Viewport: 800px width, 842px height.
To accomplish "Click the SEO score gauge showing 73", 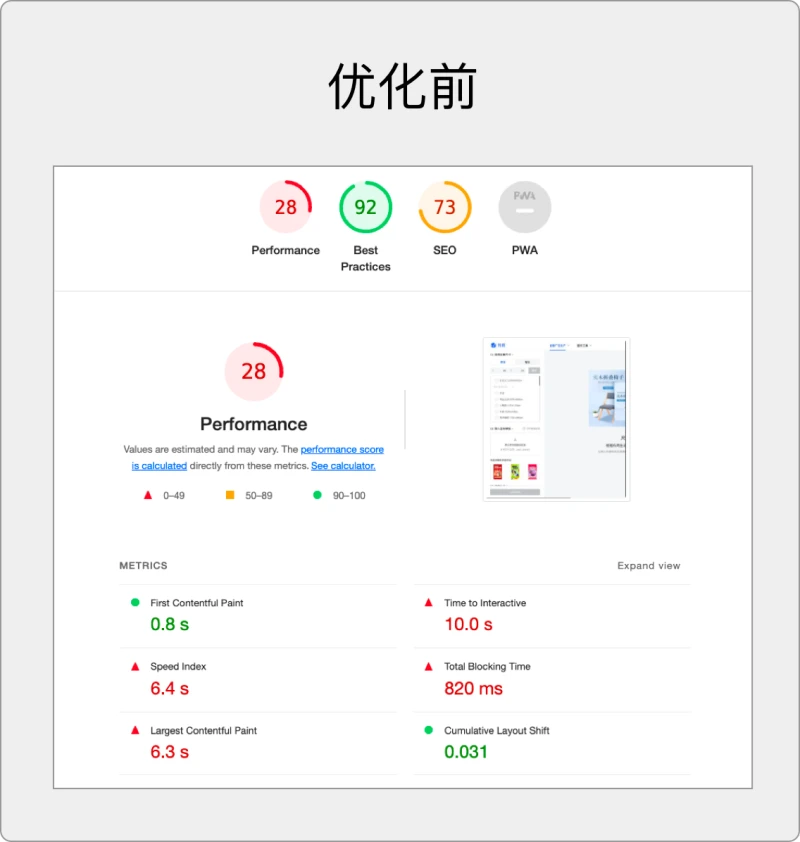I will click(445, 207).
